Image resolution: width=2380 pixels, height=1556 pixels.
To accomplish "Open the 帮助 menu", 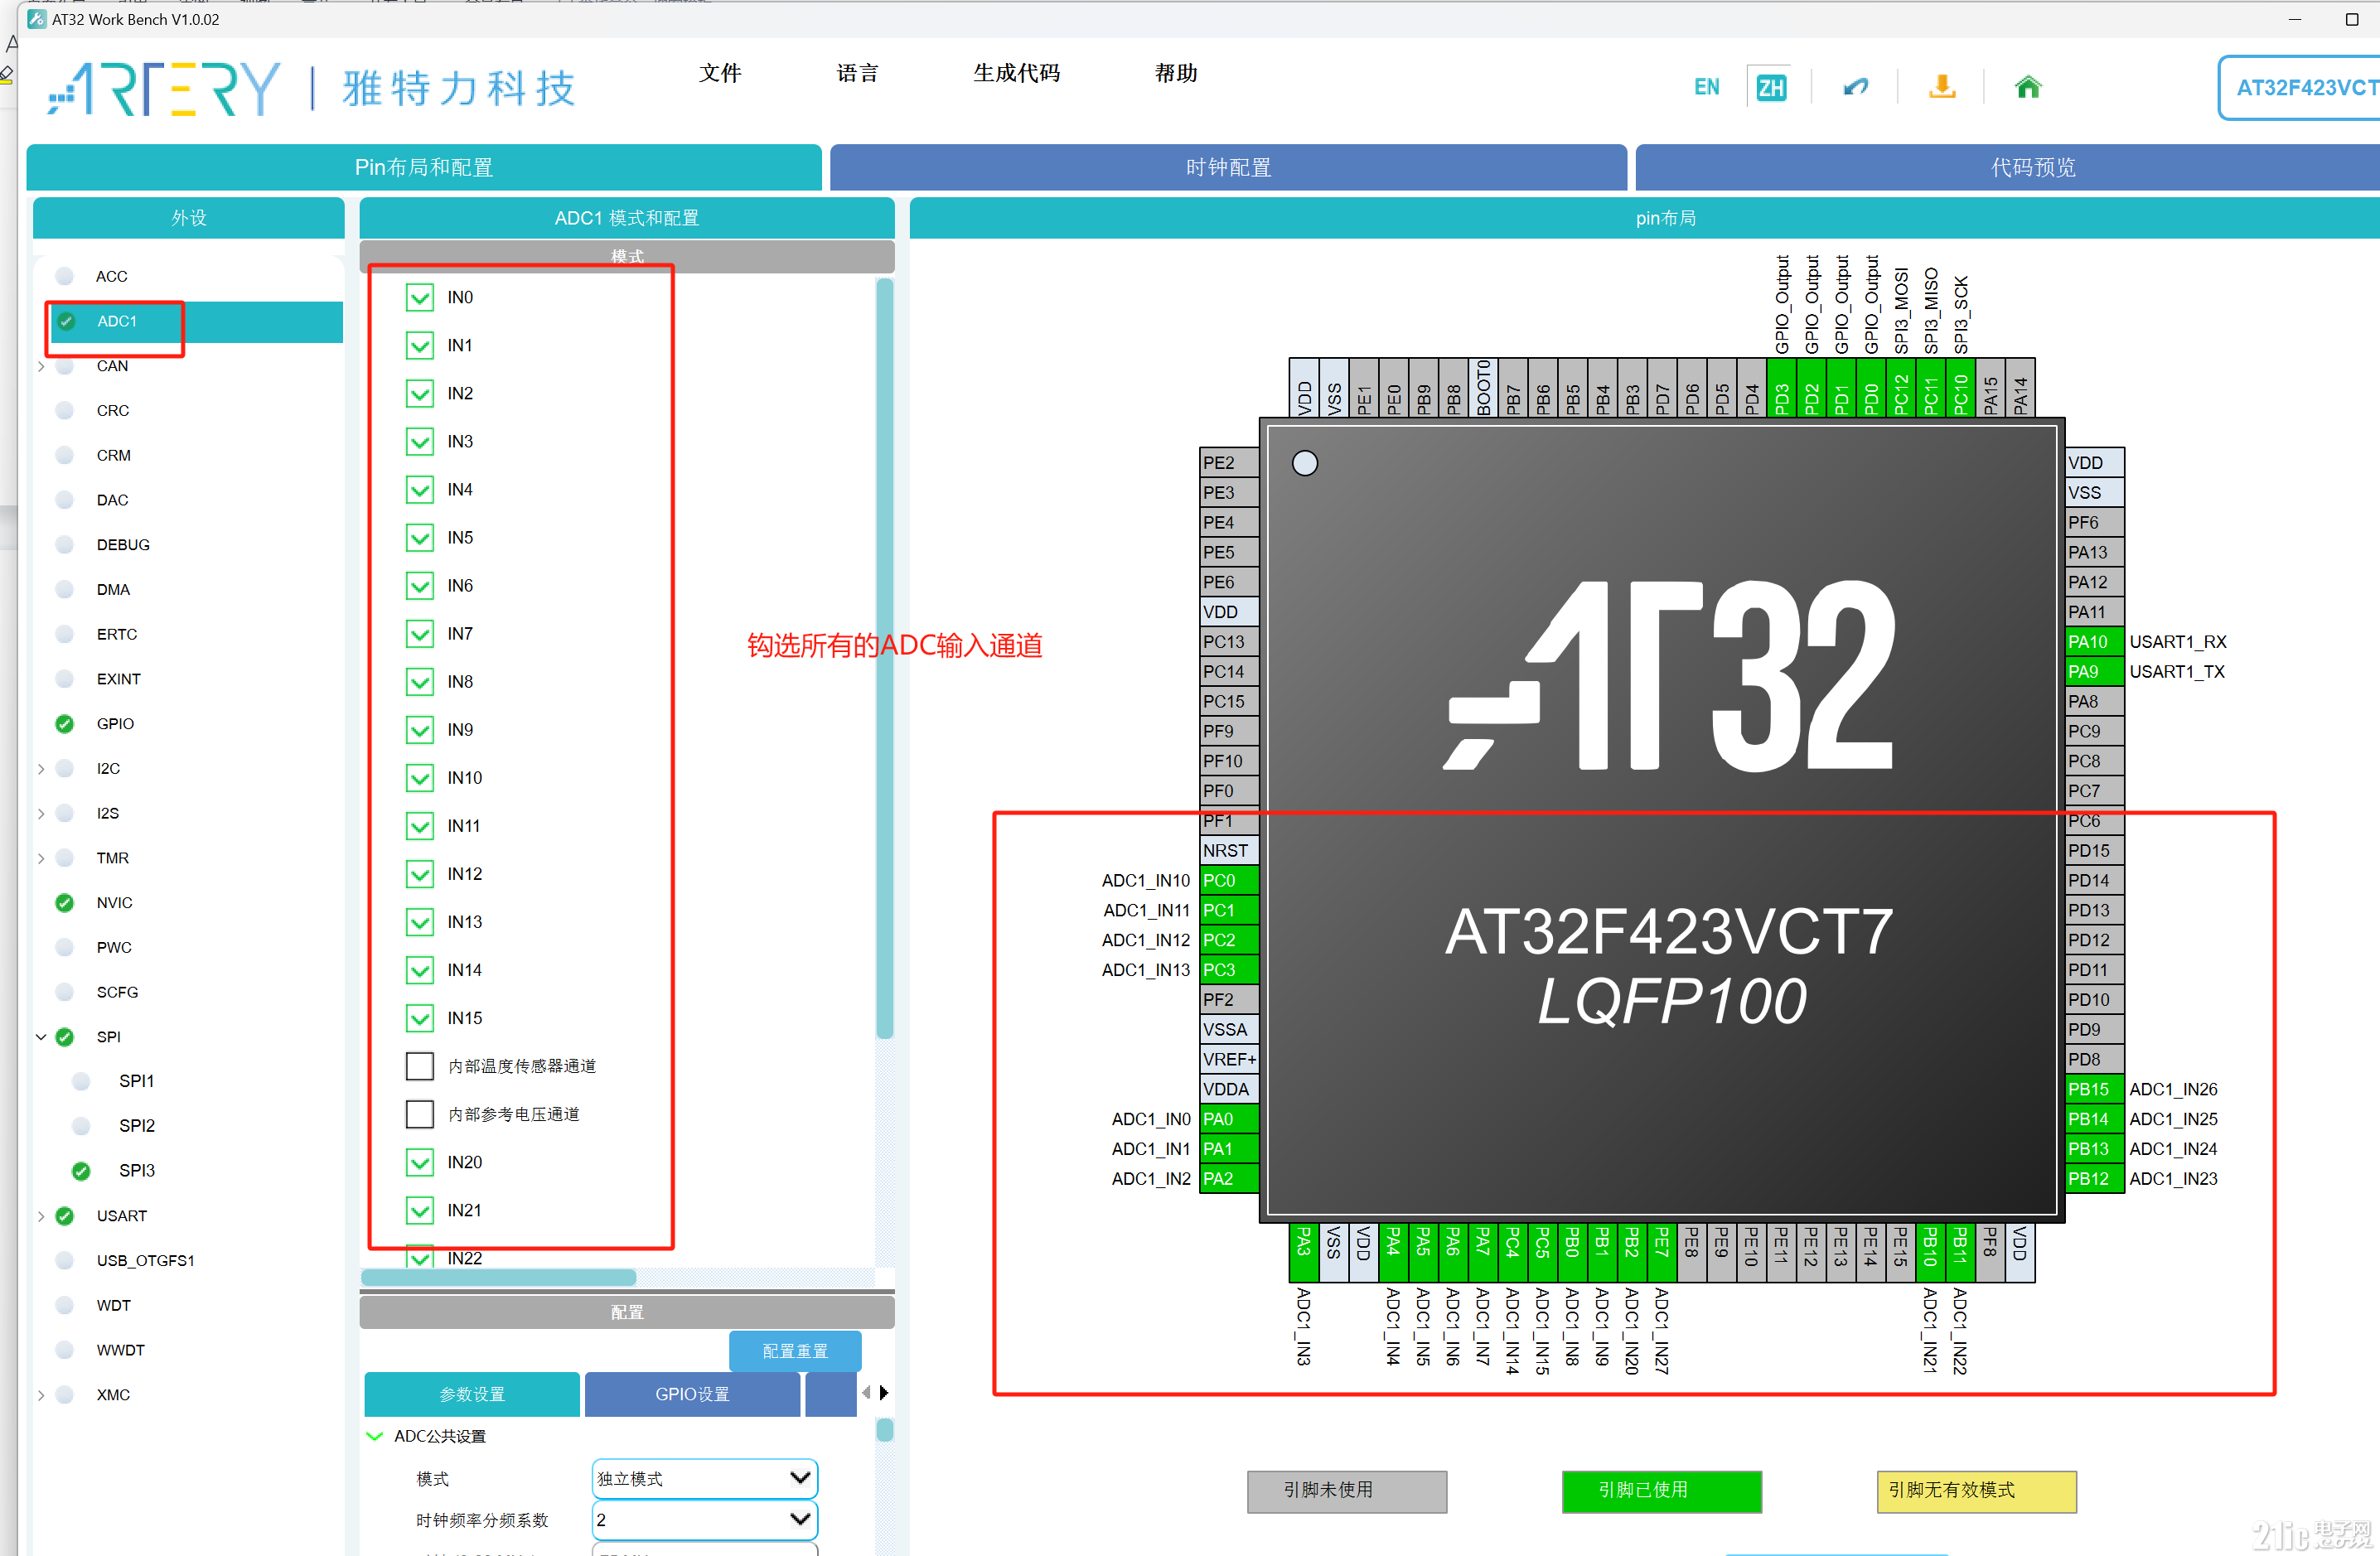I will (1176, 73).
